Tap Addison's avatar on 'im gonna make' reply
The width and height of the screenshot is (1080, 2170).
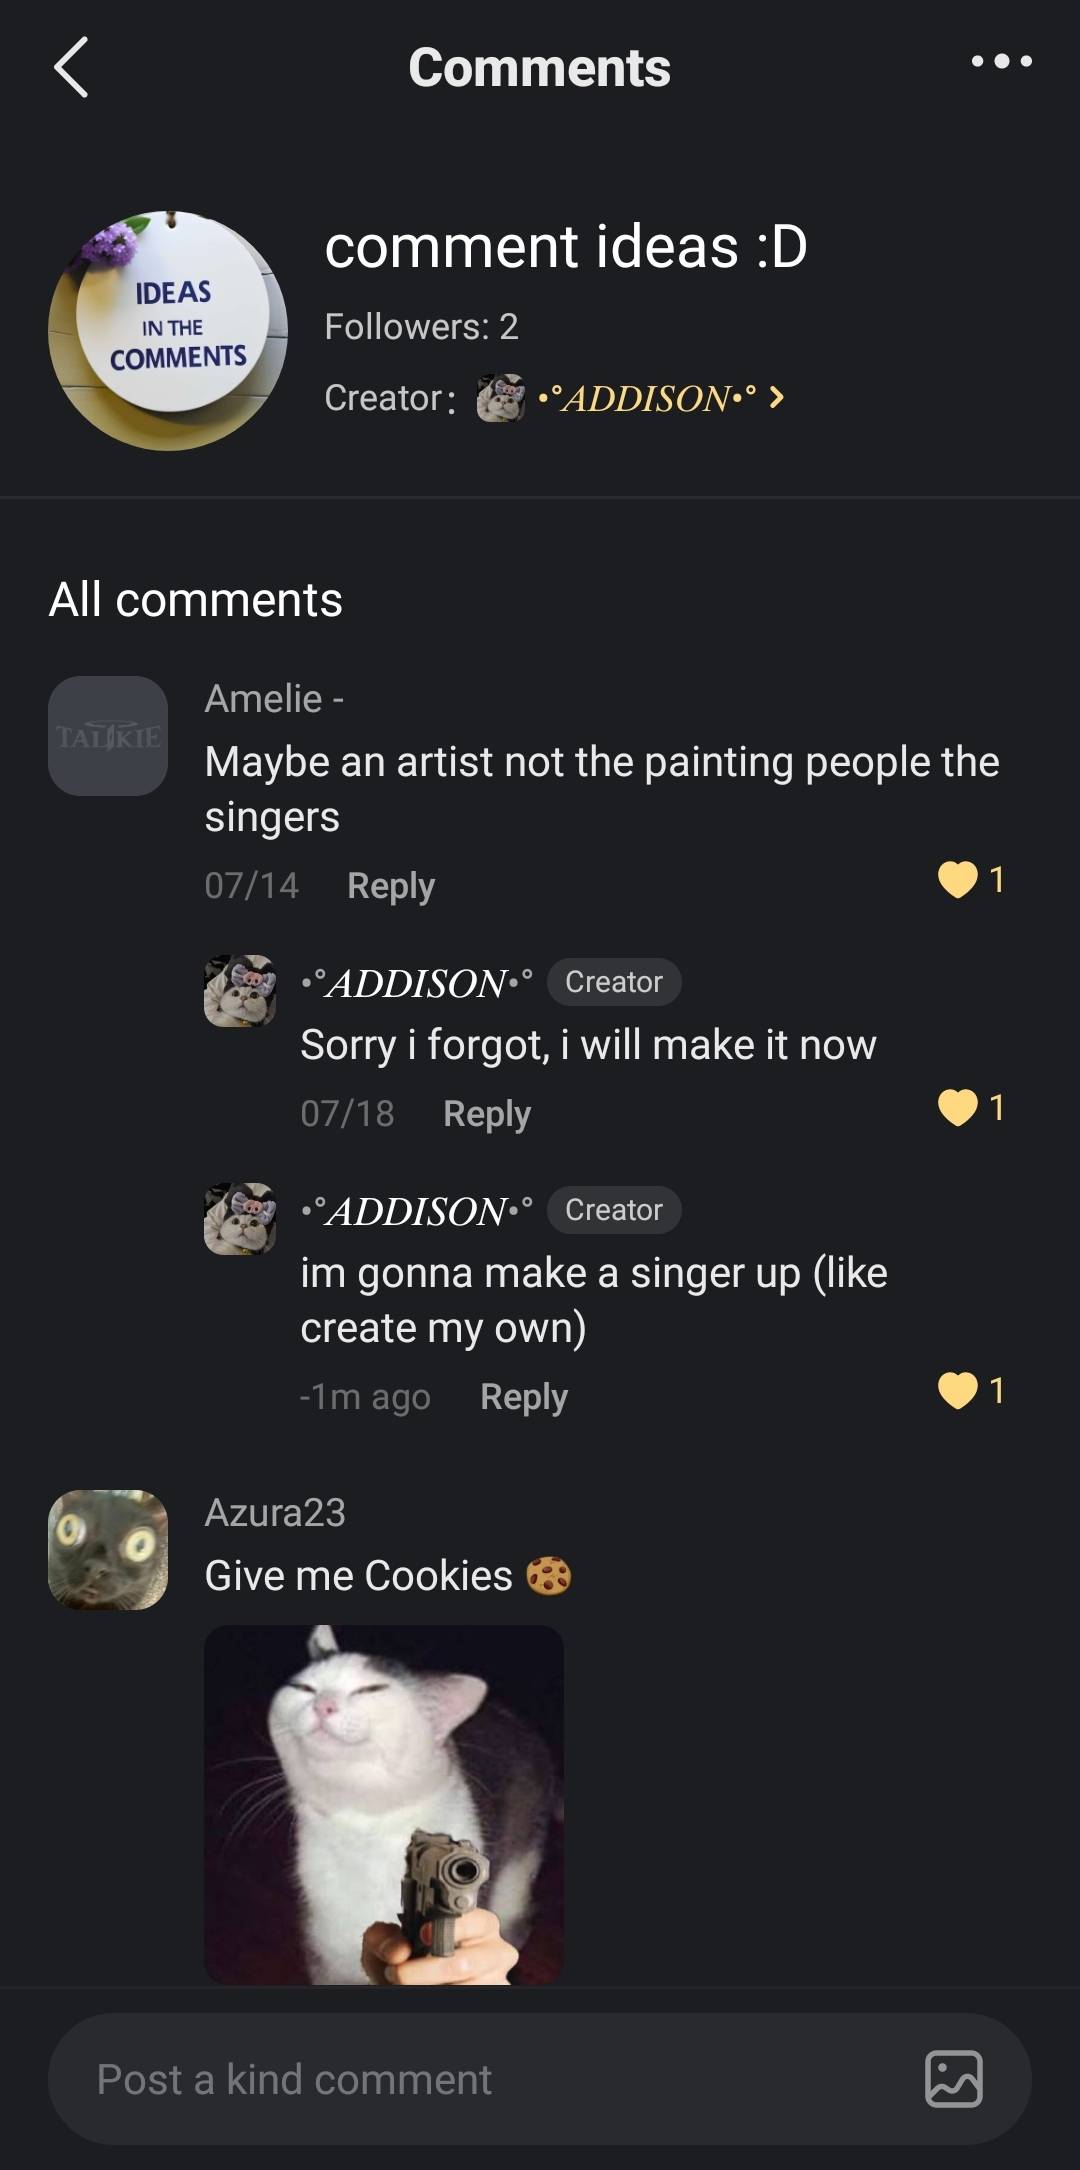pyautogui.click(x=240, y=1219)
